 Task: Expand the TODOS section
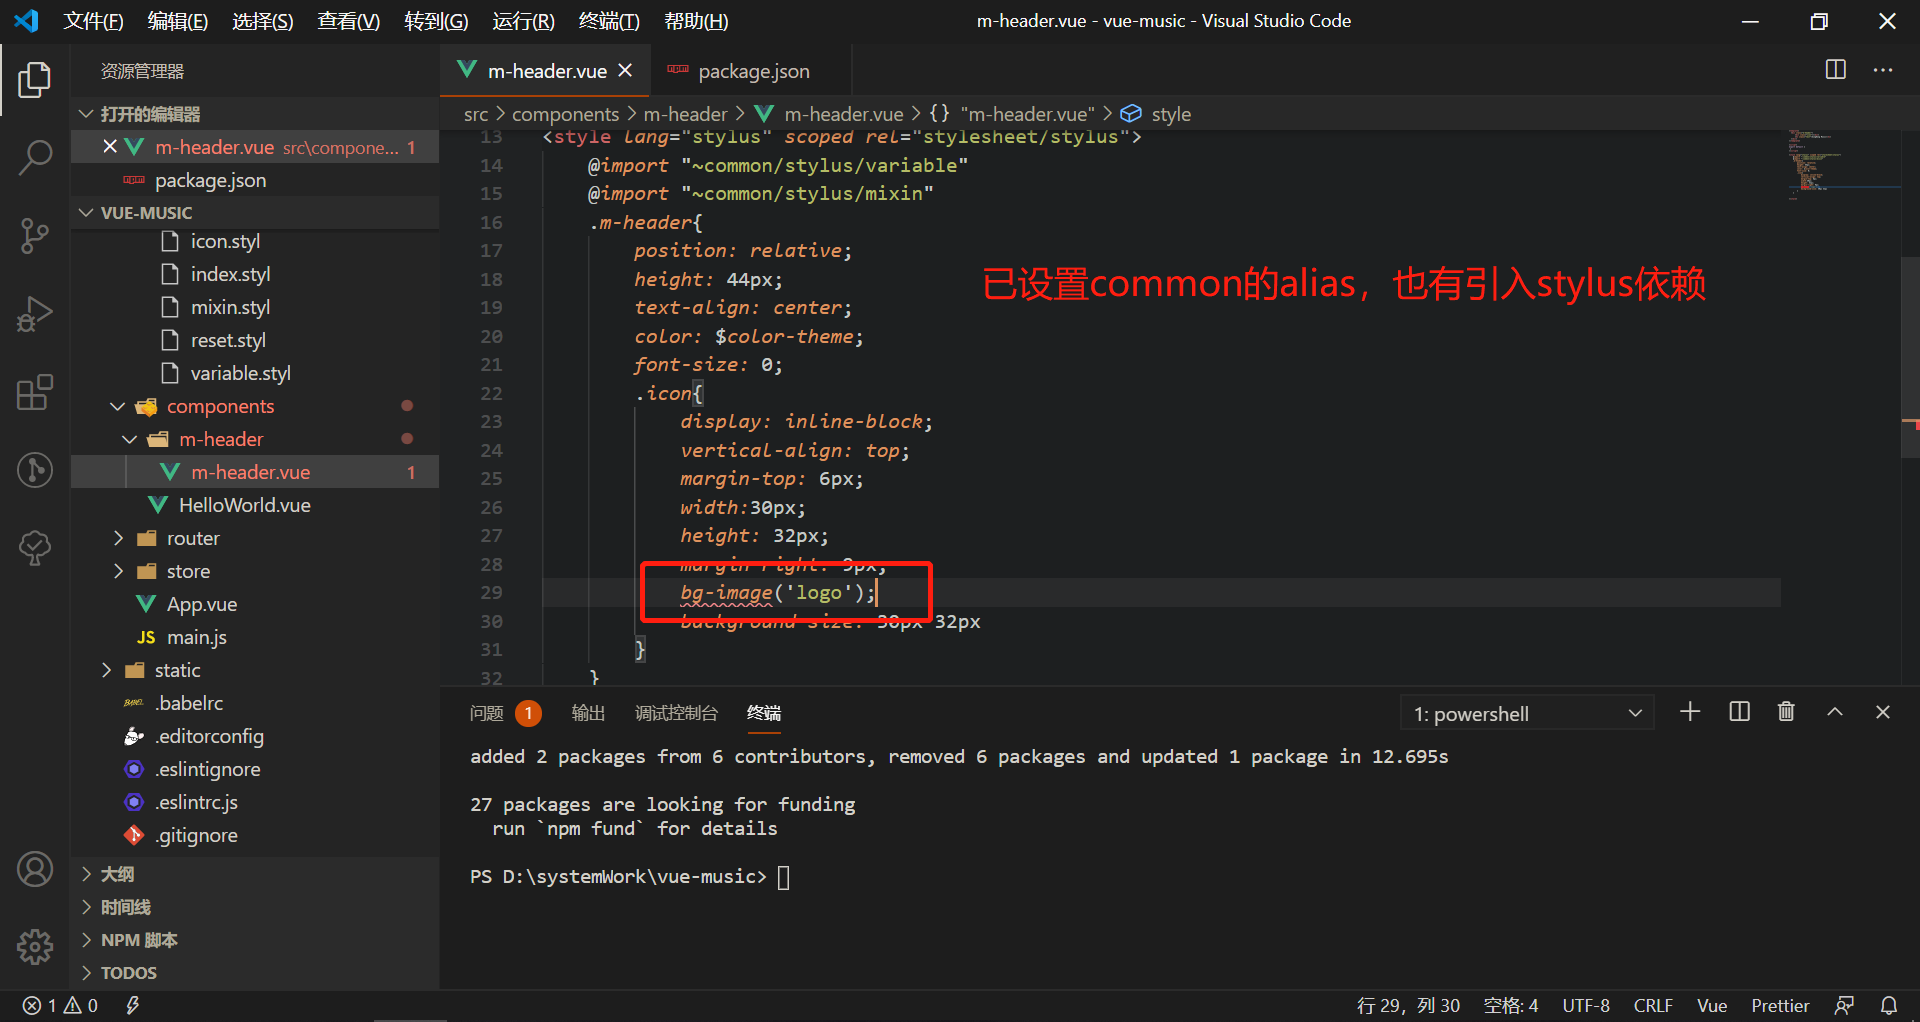86,973
